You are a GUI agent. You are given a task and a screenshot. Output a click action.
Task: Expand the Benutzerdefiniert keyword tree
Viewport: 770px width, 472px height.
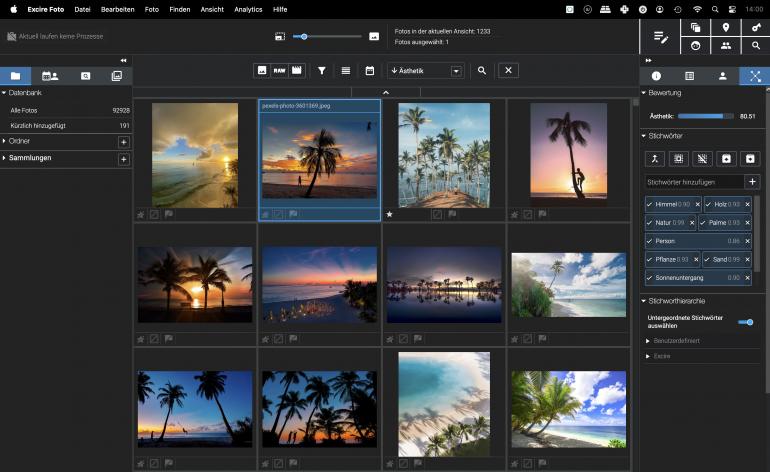tap(648, 341)
